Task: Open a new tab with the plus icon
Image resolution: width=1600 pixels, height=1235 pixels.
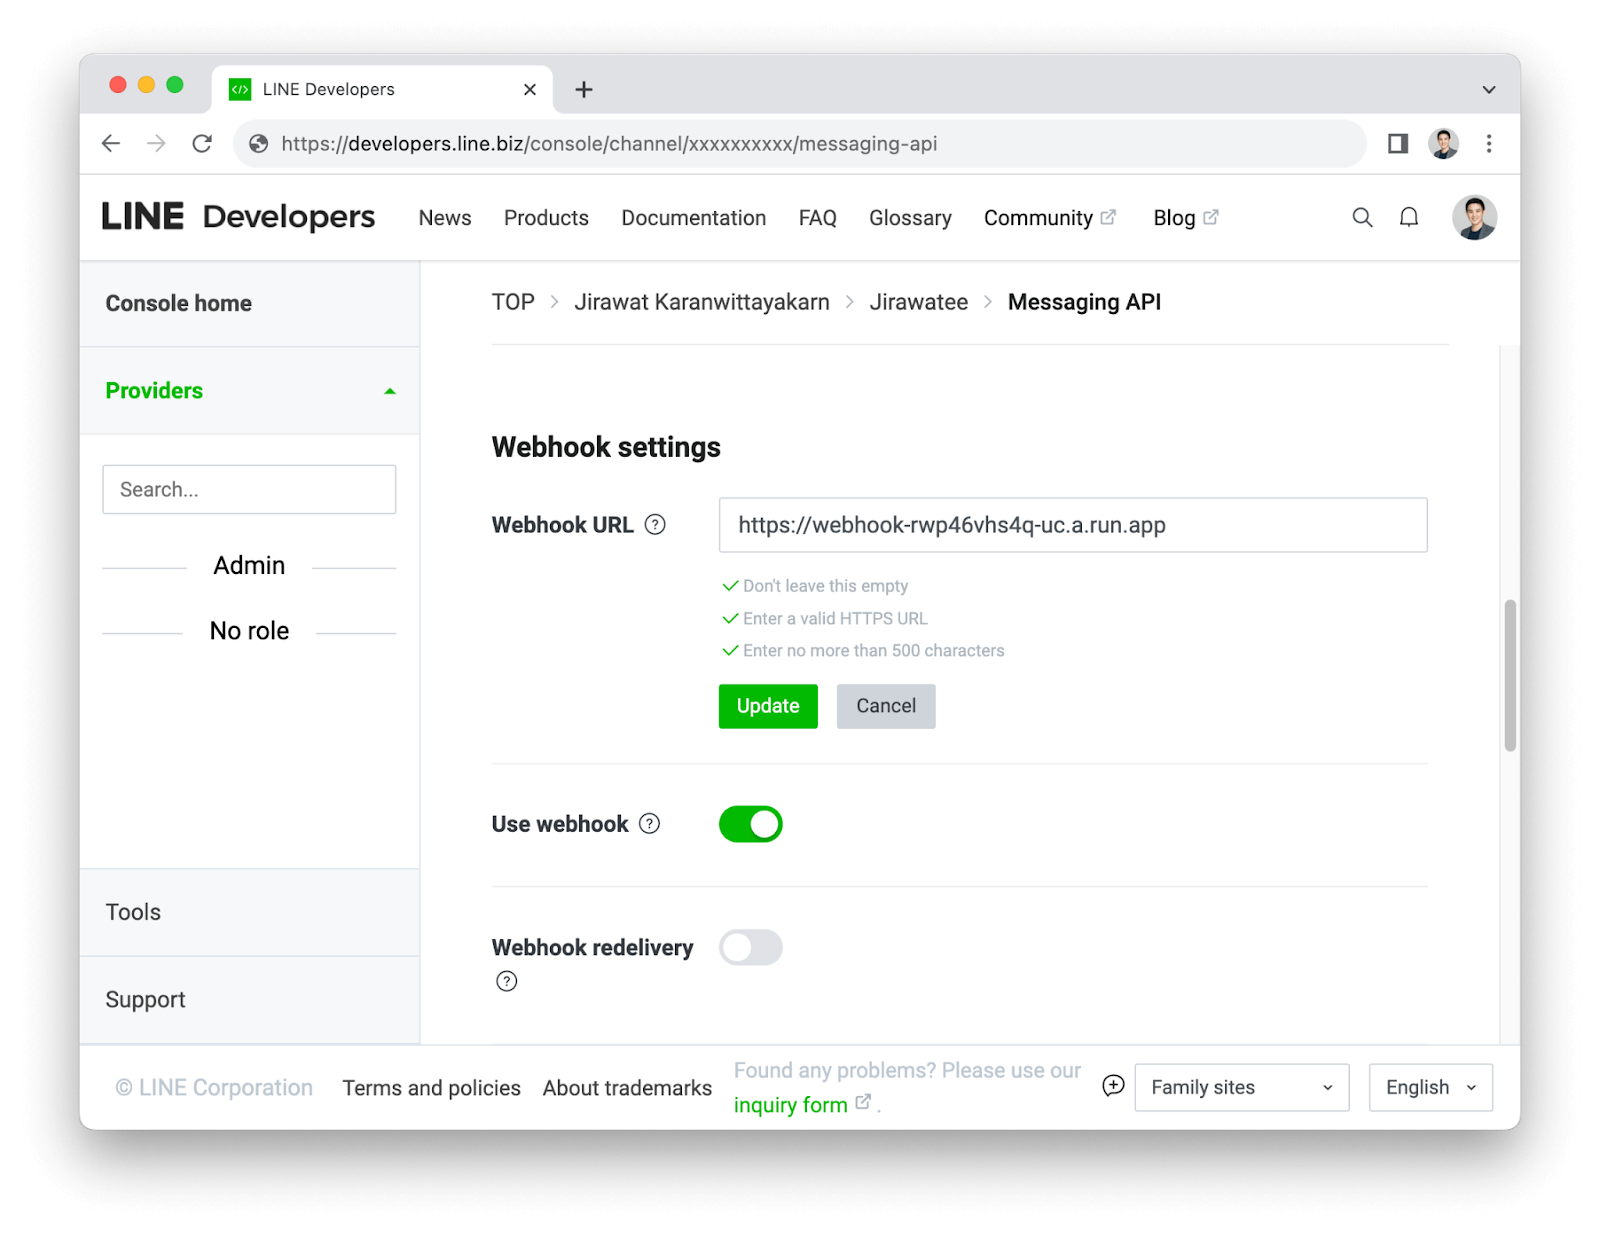Action: (584, 90)
